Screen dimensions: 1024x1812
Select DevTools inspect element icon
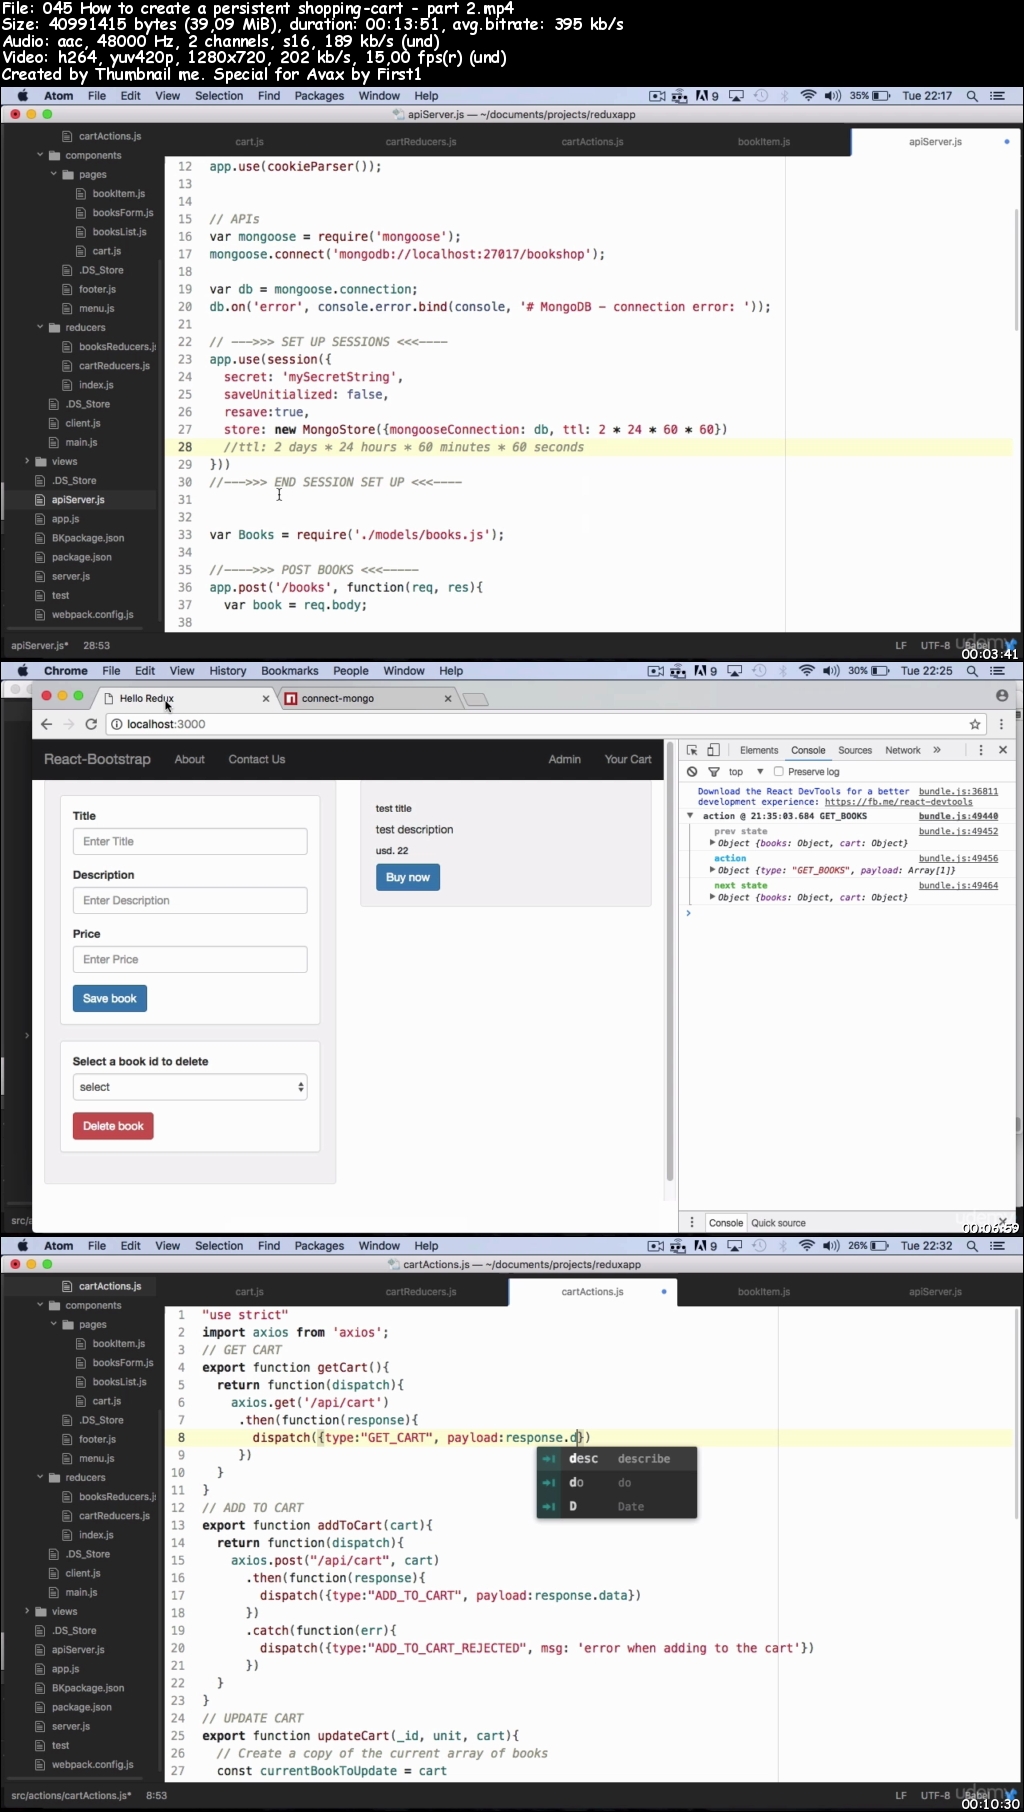(692, 750)
